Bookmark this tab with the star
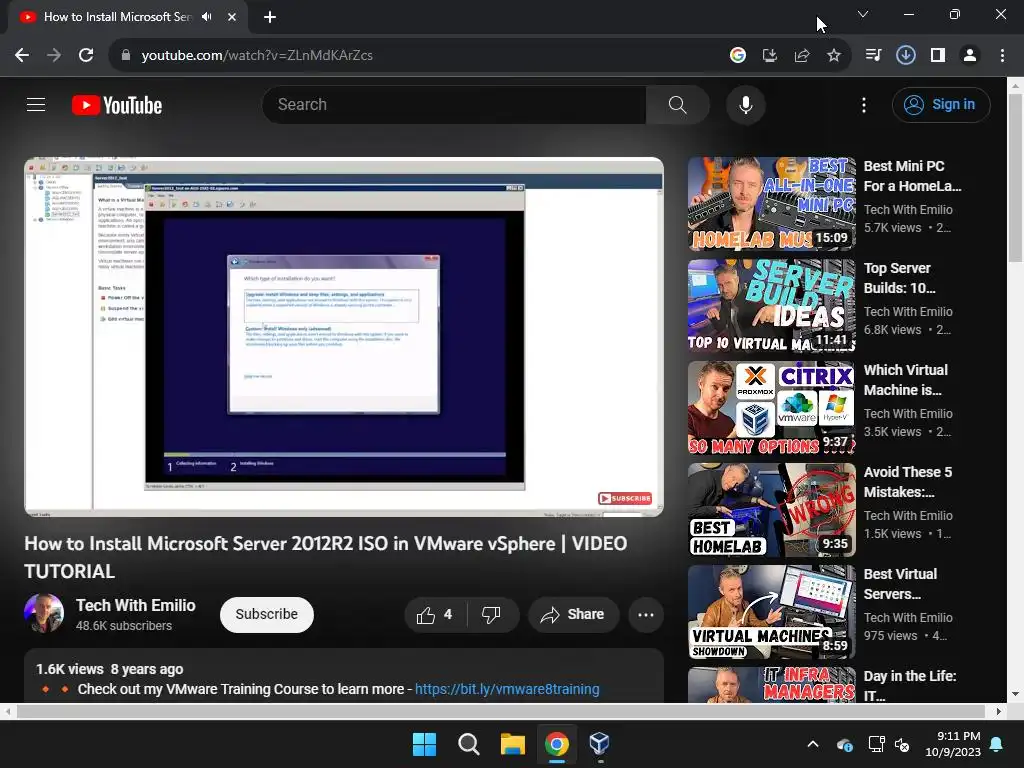This screenshot has height=768, width=1024. (834, 55)
